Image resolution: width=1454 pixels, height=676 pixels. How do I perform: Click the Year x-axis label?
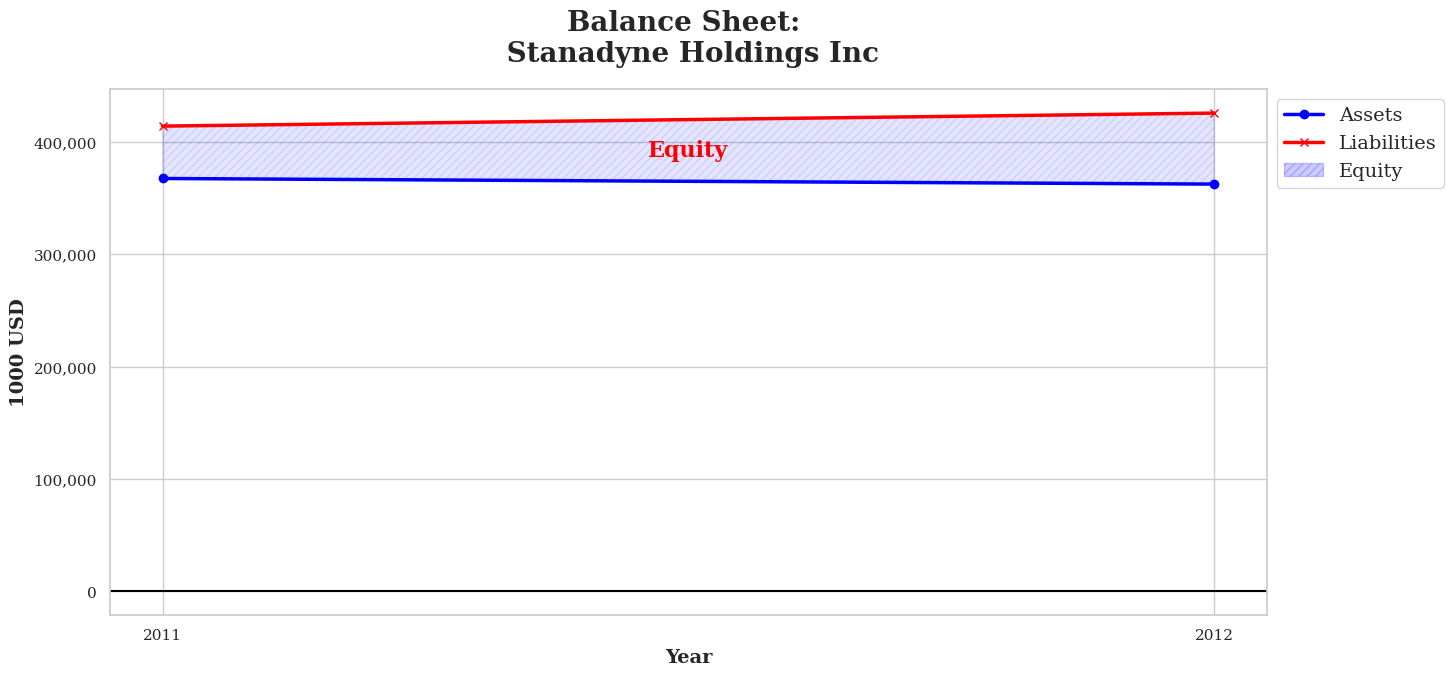[x=688, y=657]
